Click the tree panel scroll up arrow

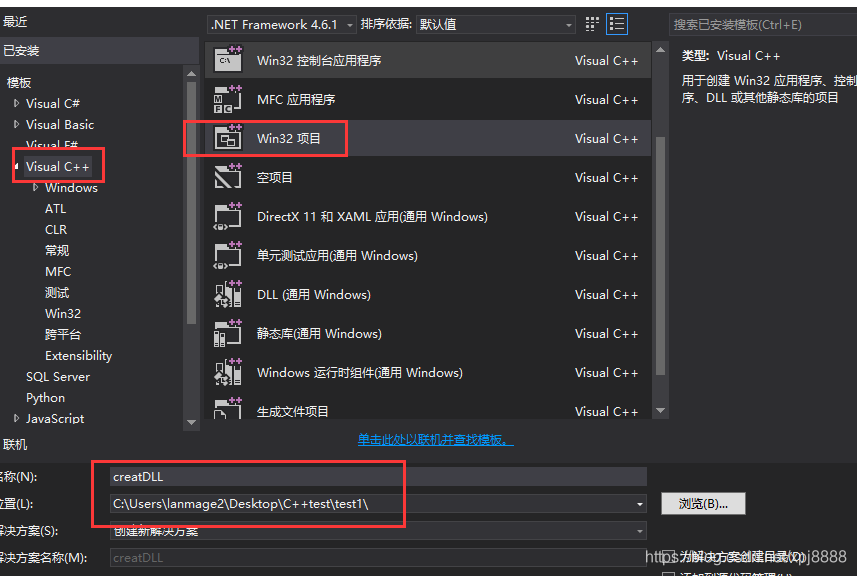pos(191,73)
